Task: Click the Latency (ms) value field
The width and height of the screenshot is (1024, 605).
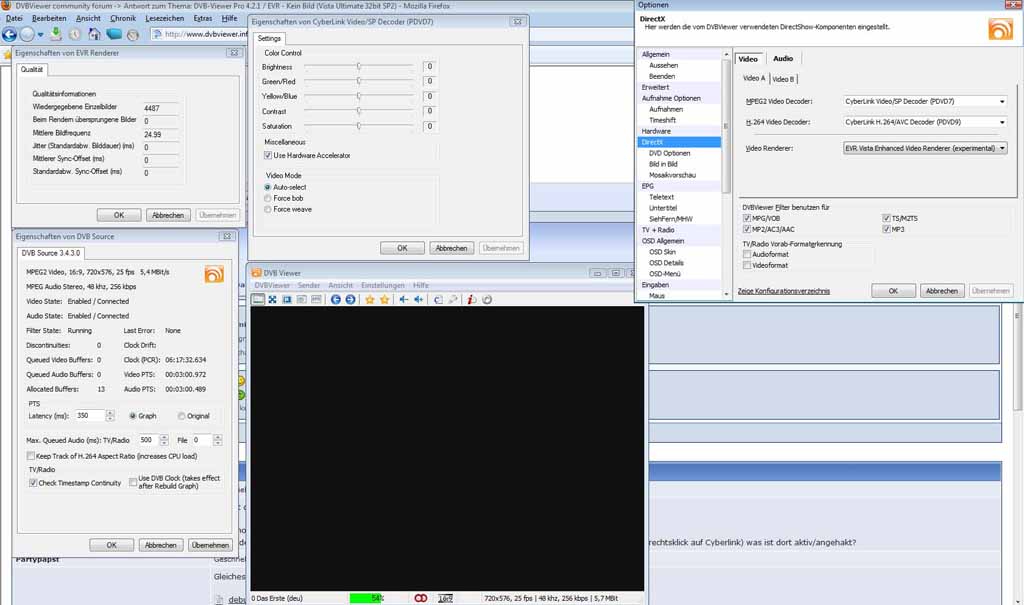Action: tap(90, 416)
